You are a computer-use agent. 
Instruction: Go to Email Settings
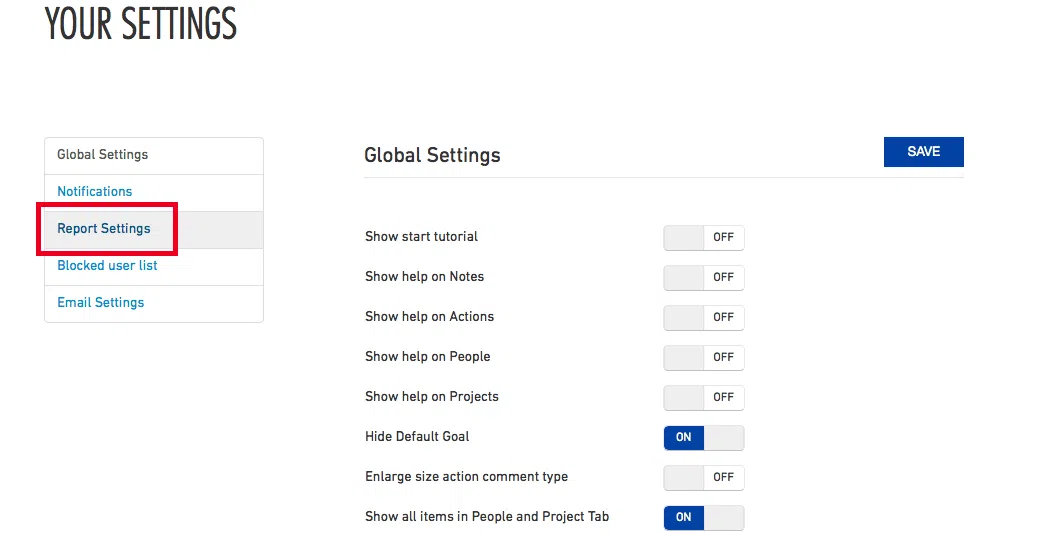(x=100, y=303)
